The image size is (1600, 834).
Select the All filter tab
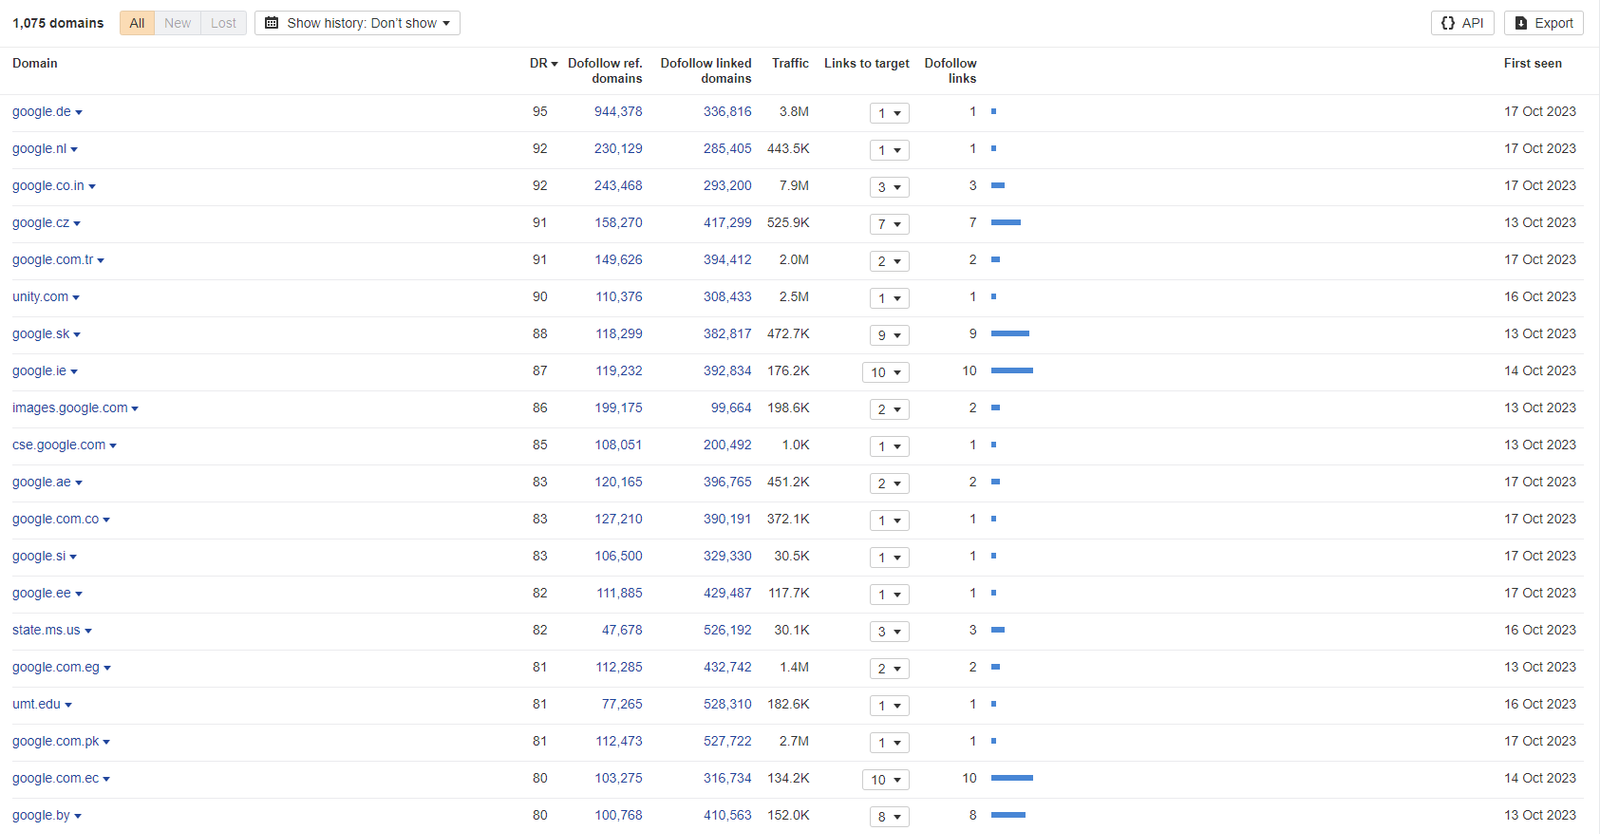click(x=137, y=23)
